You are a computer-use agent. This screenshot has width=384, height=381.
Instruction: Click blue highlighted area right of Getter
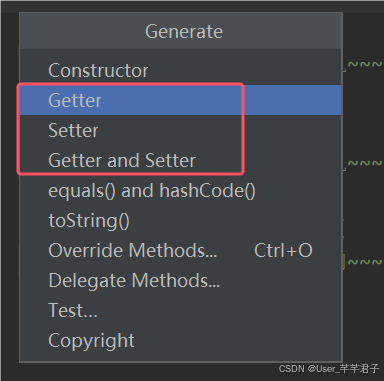(293, 100)
